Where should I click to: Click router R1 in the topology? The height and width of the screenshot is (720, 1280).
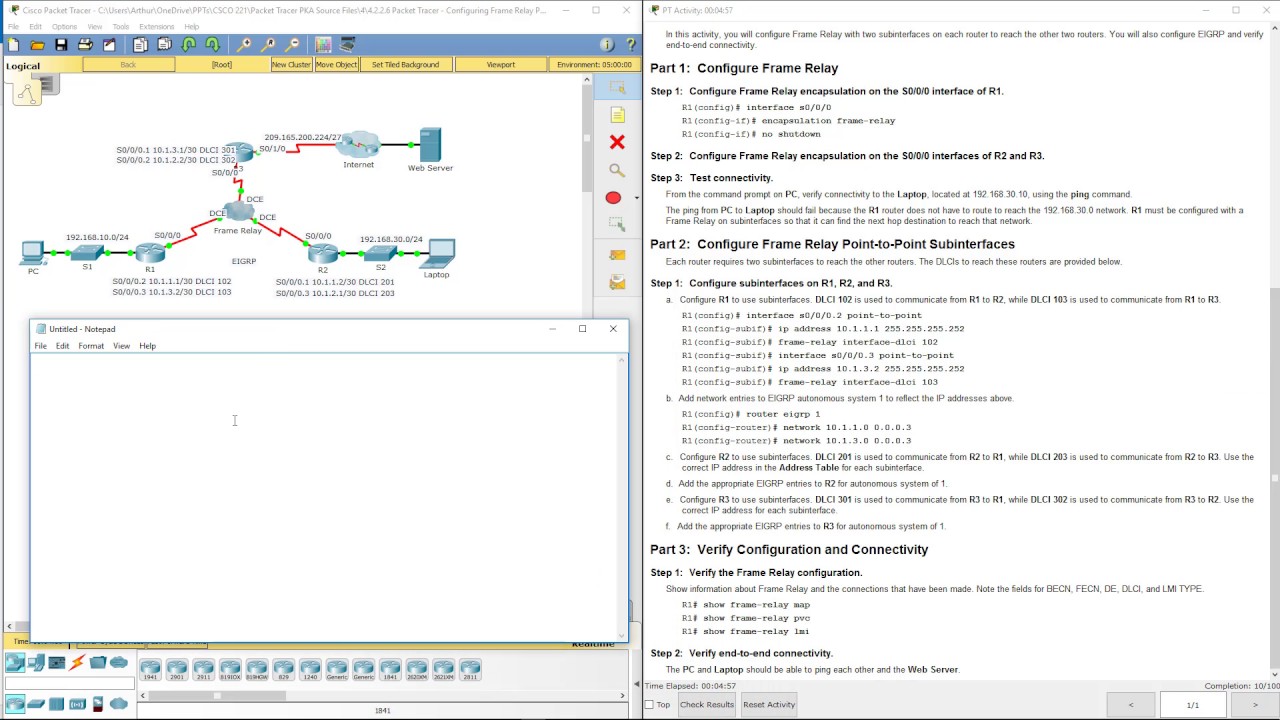(150, 253)
